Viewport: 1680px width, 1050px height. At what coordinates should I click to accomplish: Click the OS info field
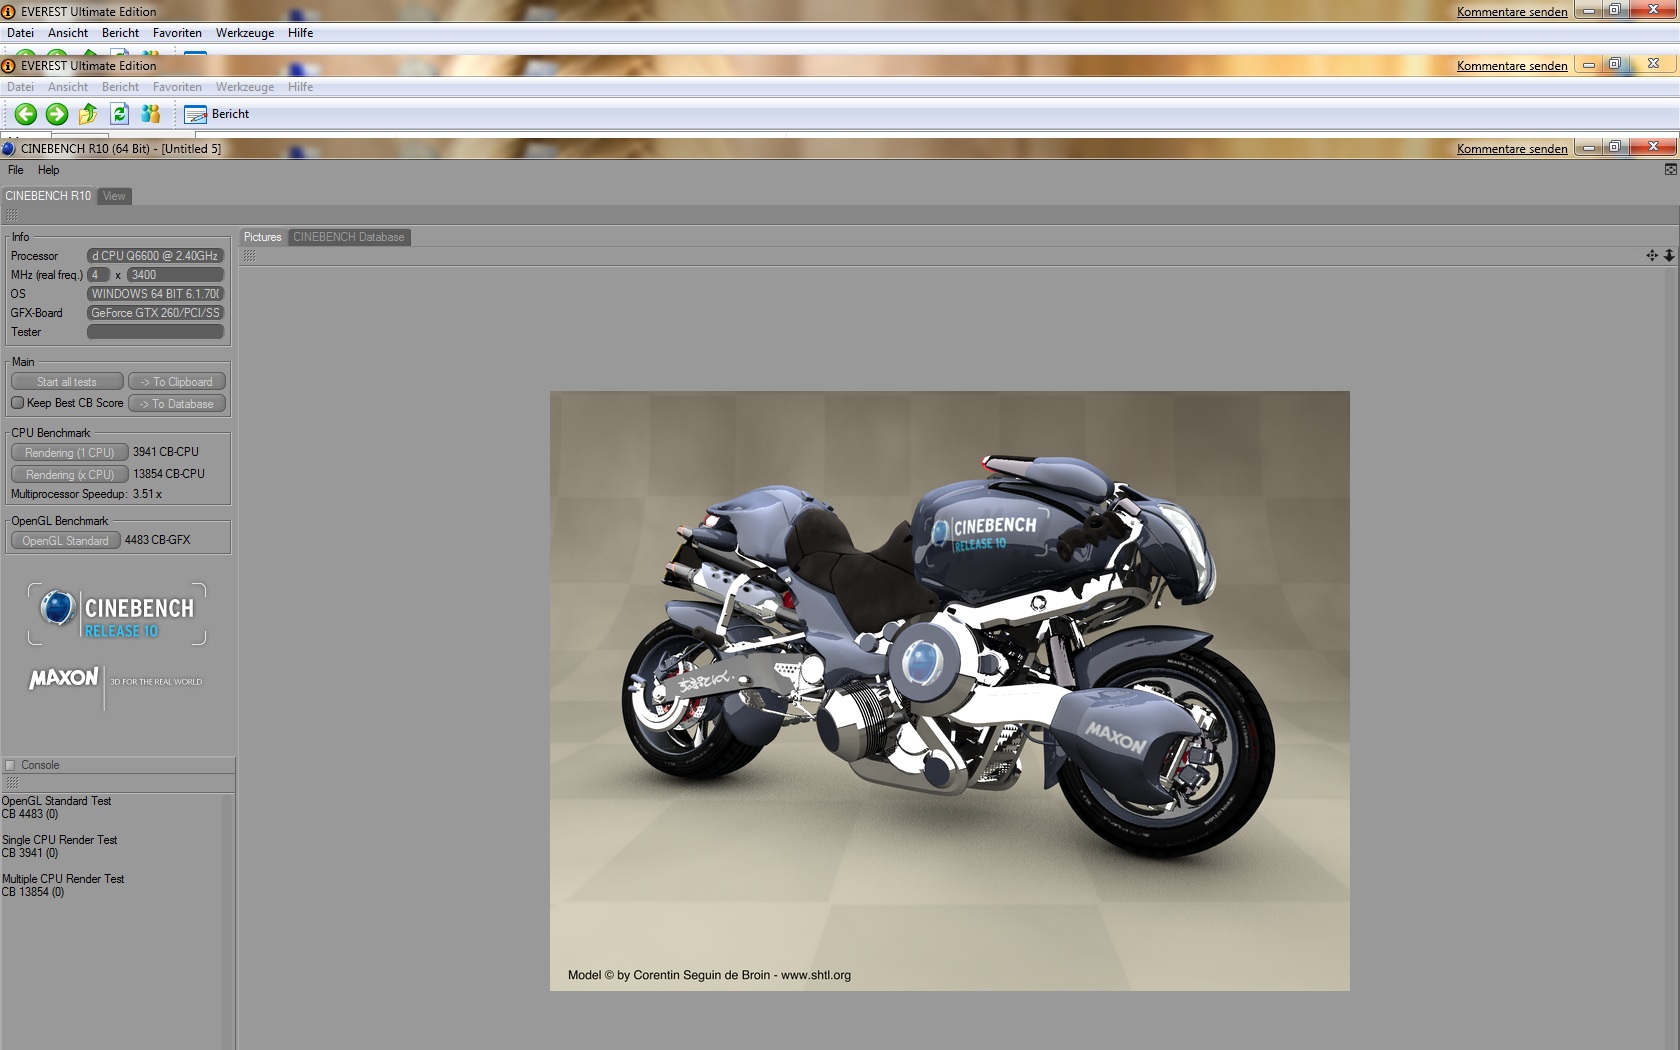155,294
